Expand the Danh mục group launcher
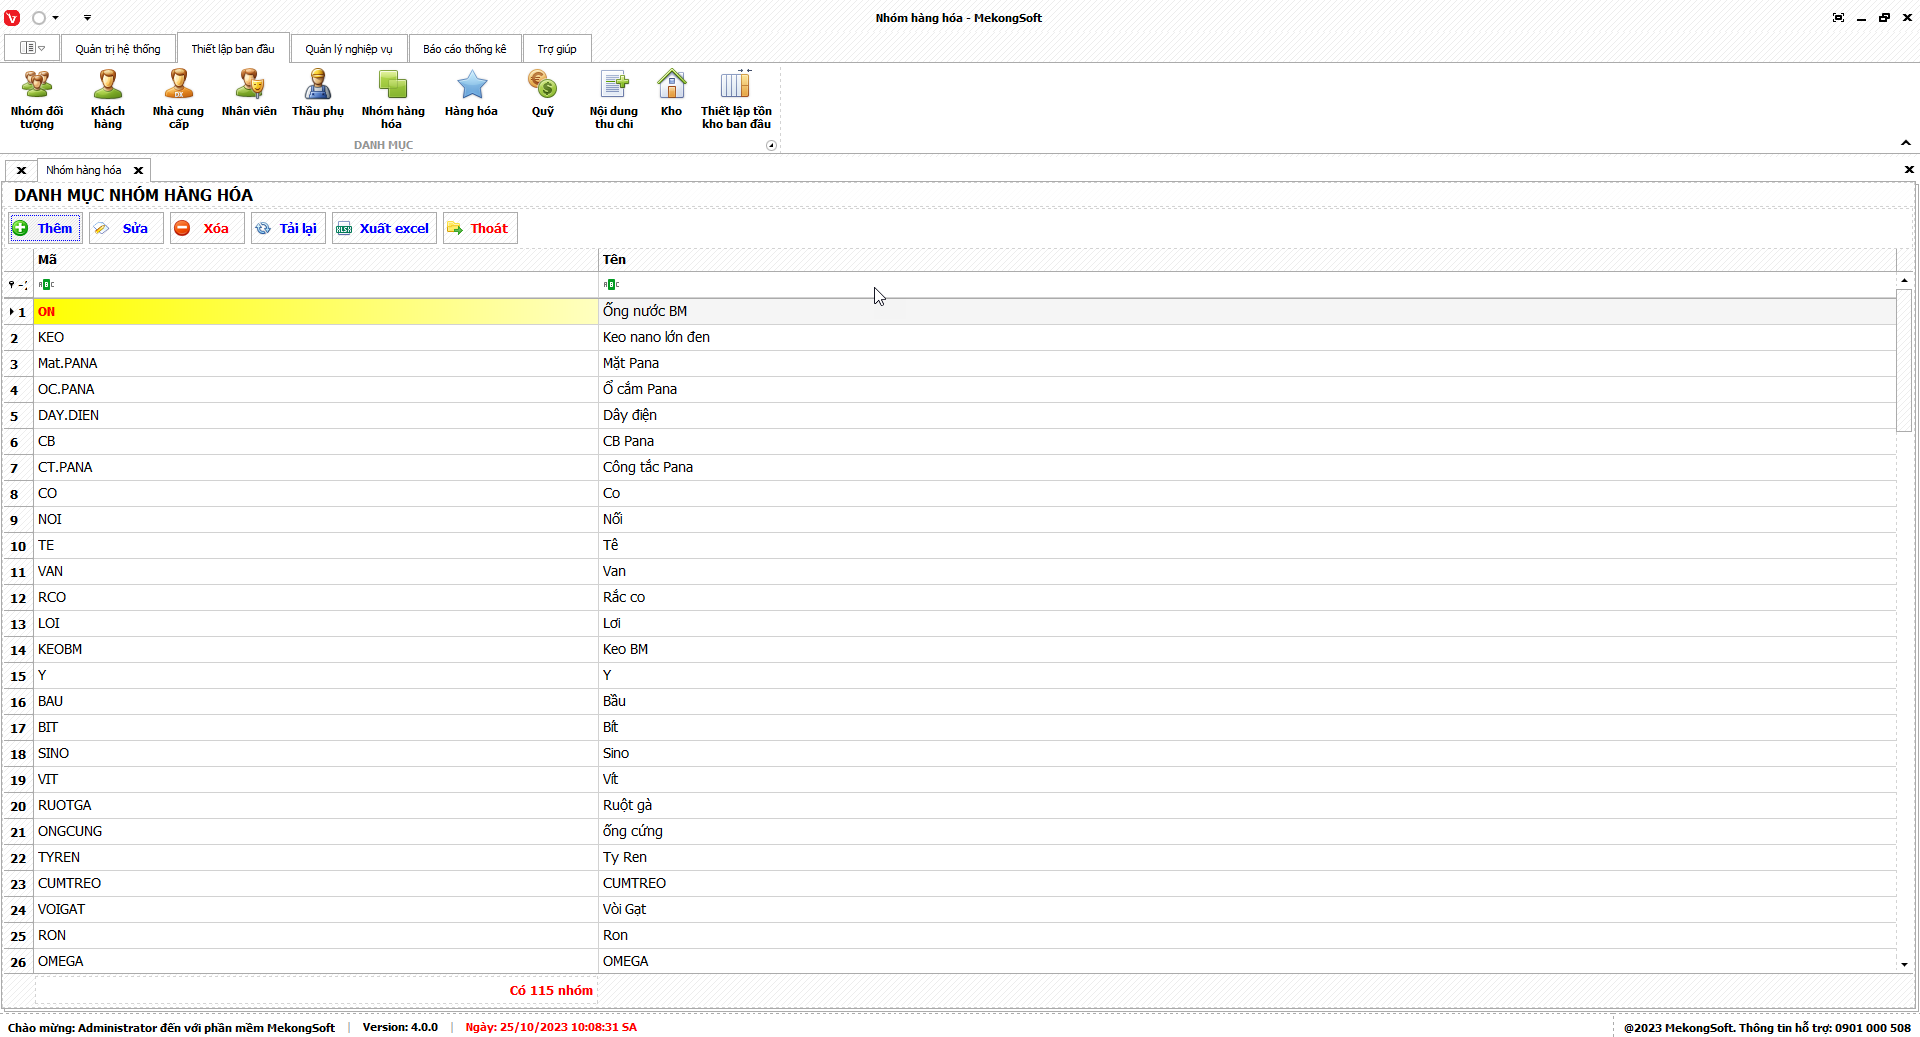This screenshot has width=1920, height=1037. pos(771,146)
